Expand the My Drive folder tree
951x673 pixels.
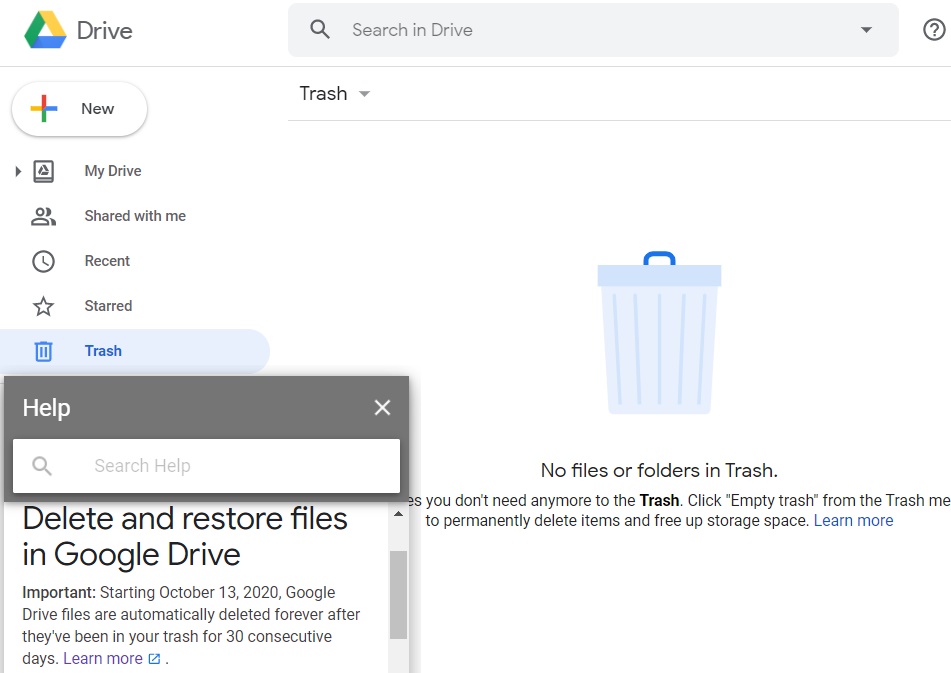18,171
